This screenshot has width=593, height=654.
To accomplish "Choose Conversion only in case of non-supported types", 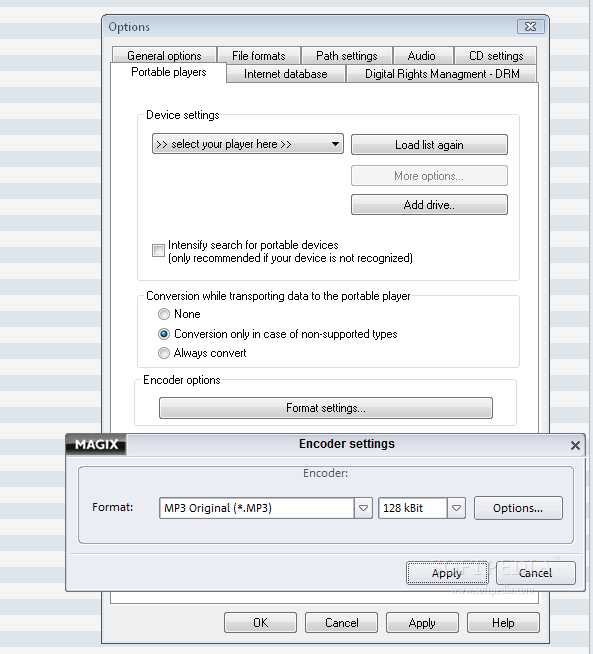I will (164, 334).
